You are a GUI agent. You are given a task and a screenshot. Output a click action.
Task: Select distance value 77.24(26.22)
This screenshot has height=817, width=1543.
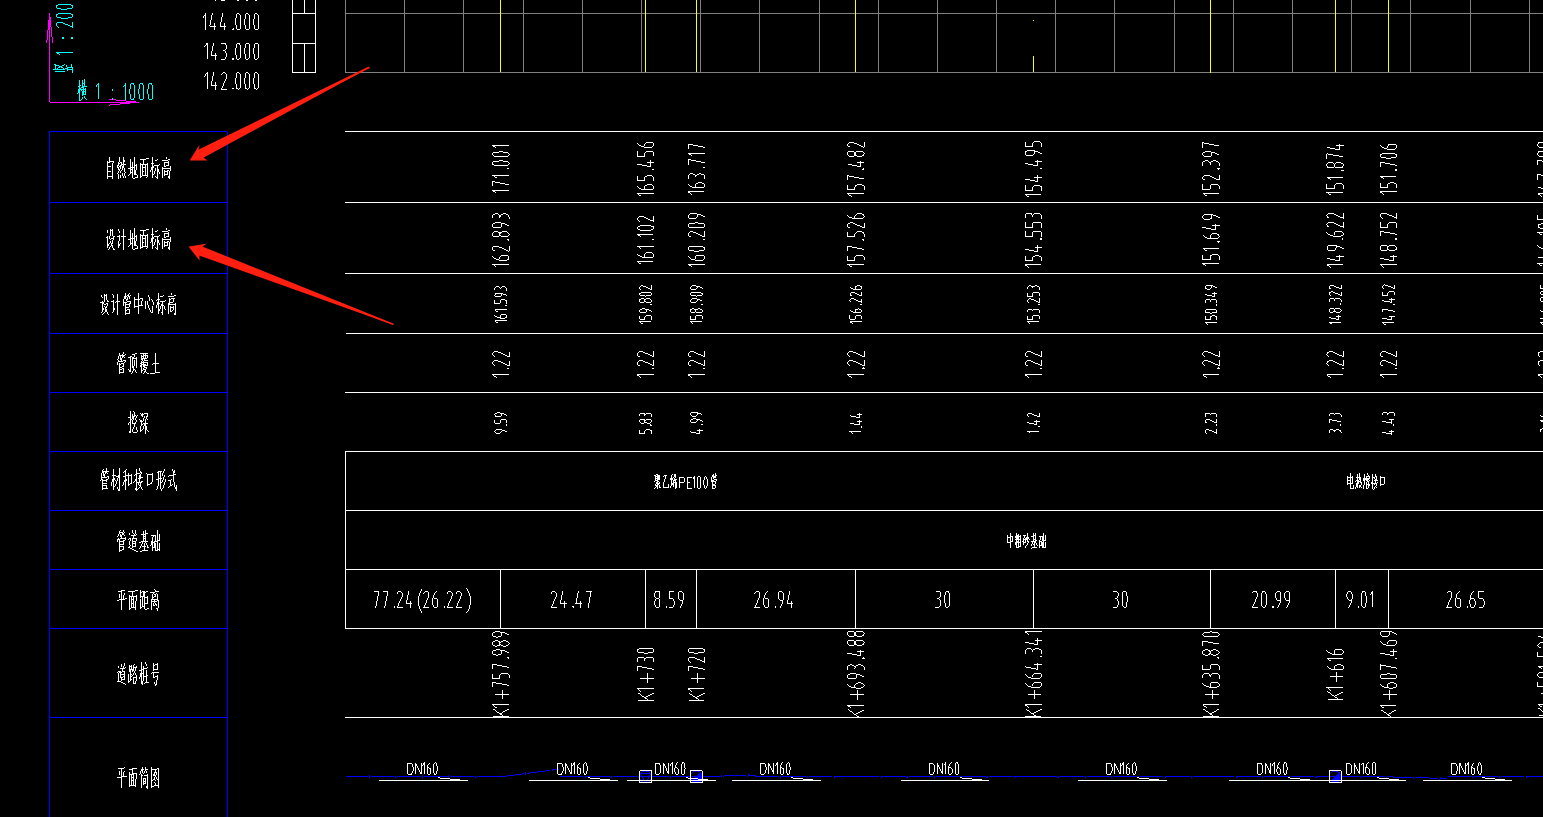click(422, 600)
